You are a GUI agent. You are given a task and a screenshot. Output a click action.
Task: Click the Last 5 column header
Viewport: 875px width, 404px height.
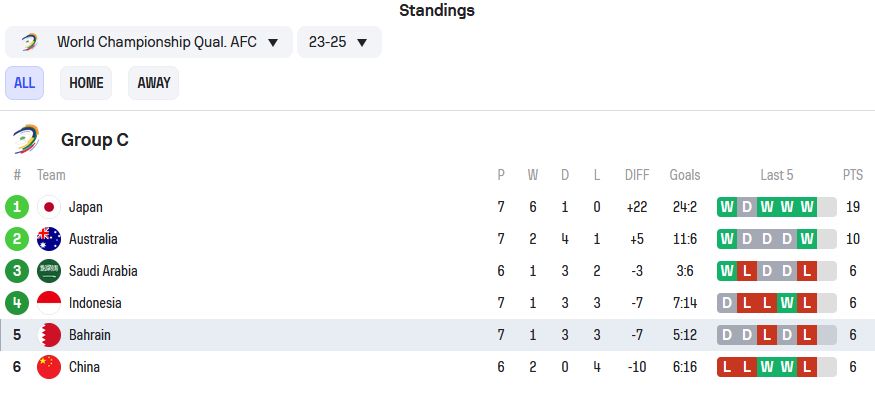point(777,175)
